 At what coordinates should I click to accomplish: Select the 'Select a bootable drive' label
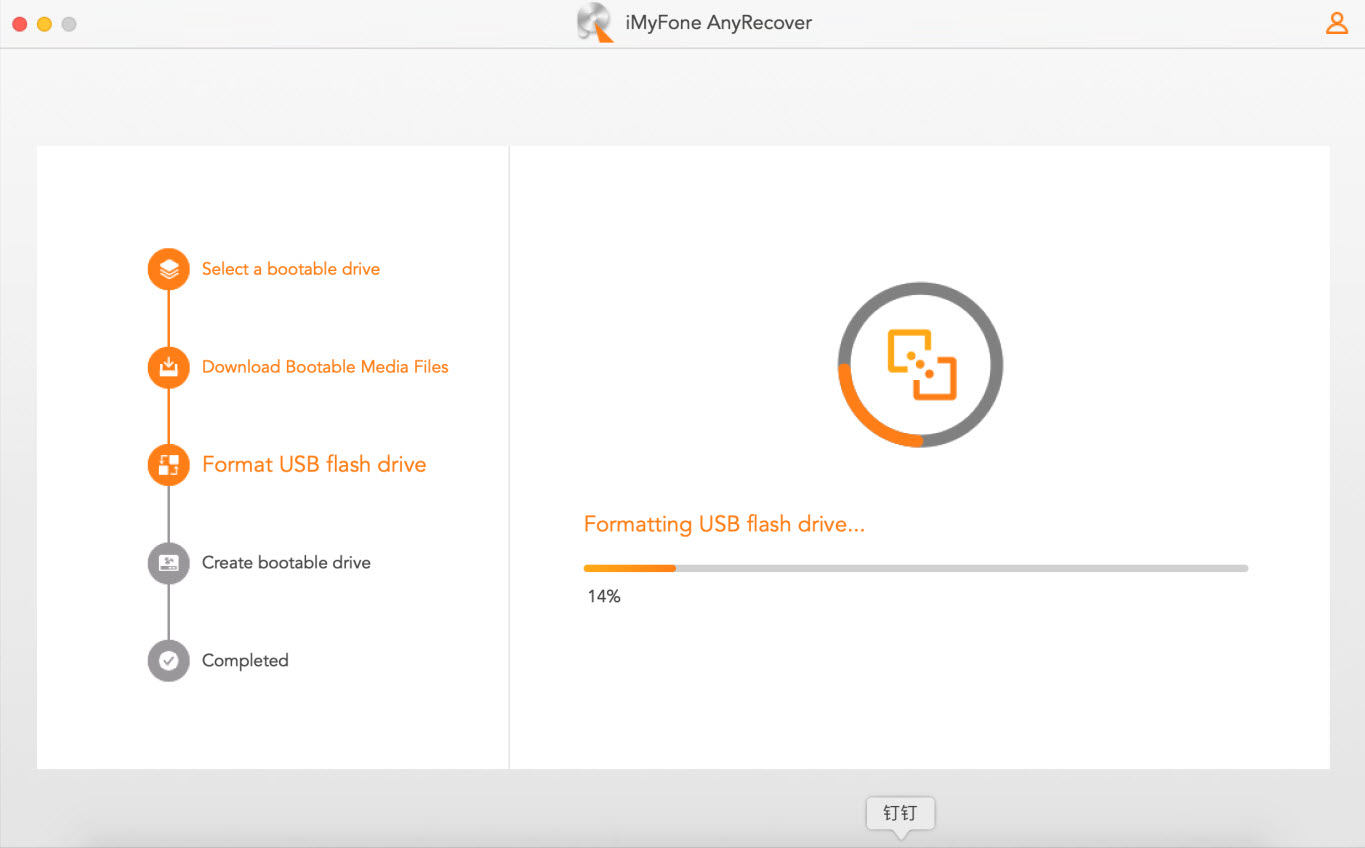[x=290, y=268]
